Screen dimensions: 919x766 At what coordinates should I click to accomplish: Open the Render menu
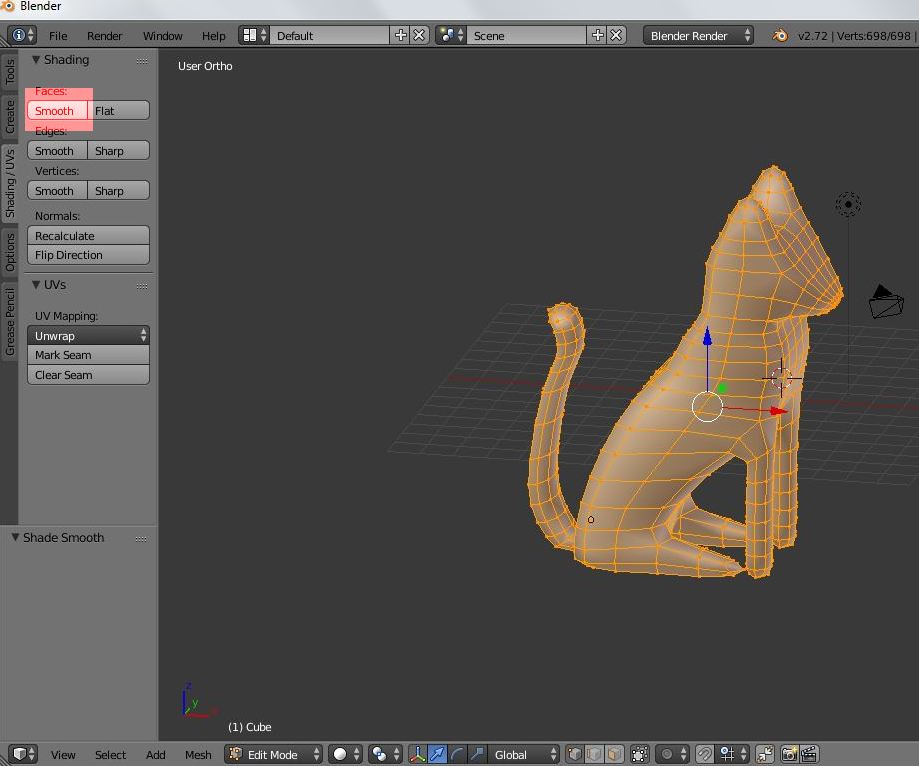(104, 36)
